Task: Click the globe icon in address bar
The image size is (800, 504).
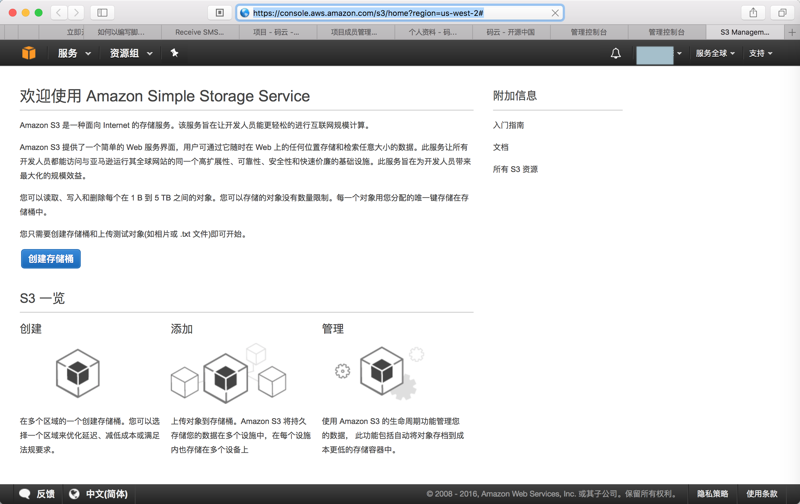Action: coord(245,13)
